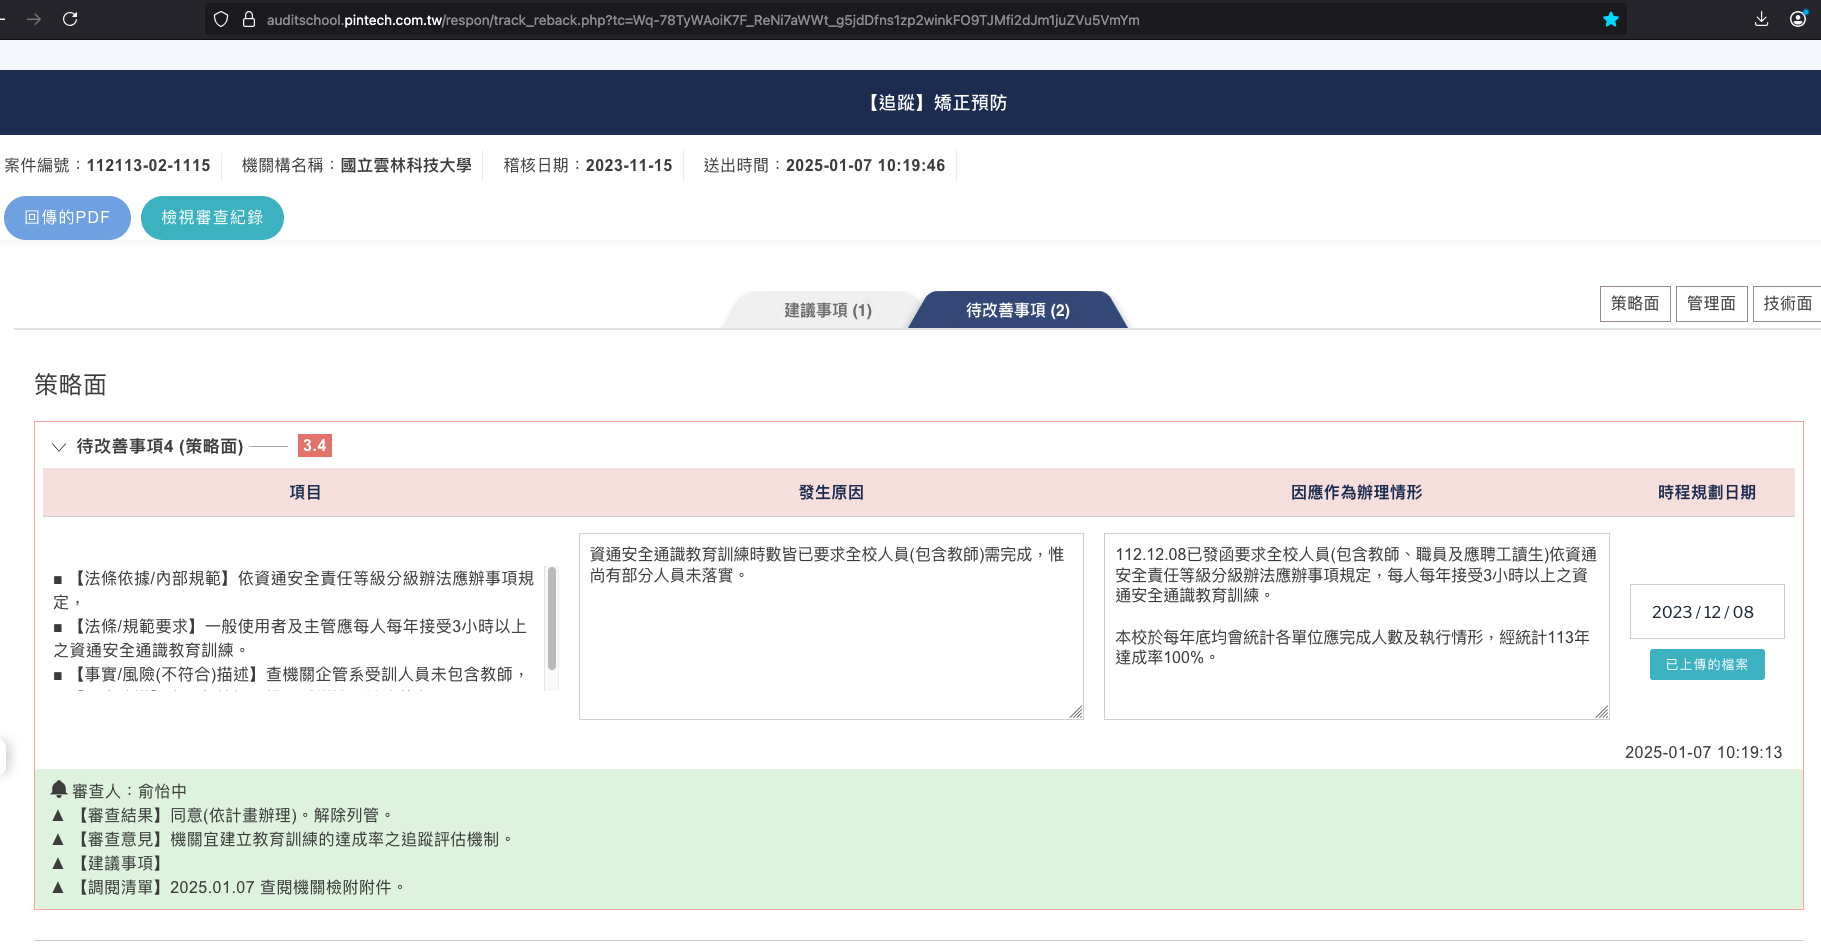Toggle the blue bookmark star
The width and height of the screenshot is (1821, 944).
1611,19
